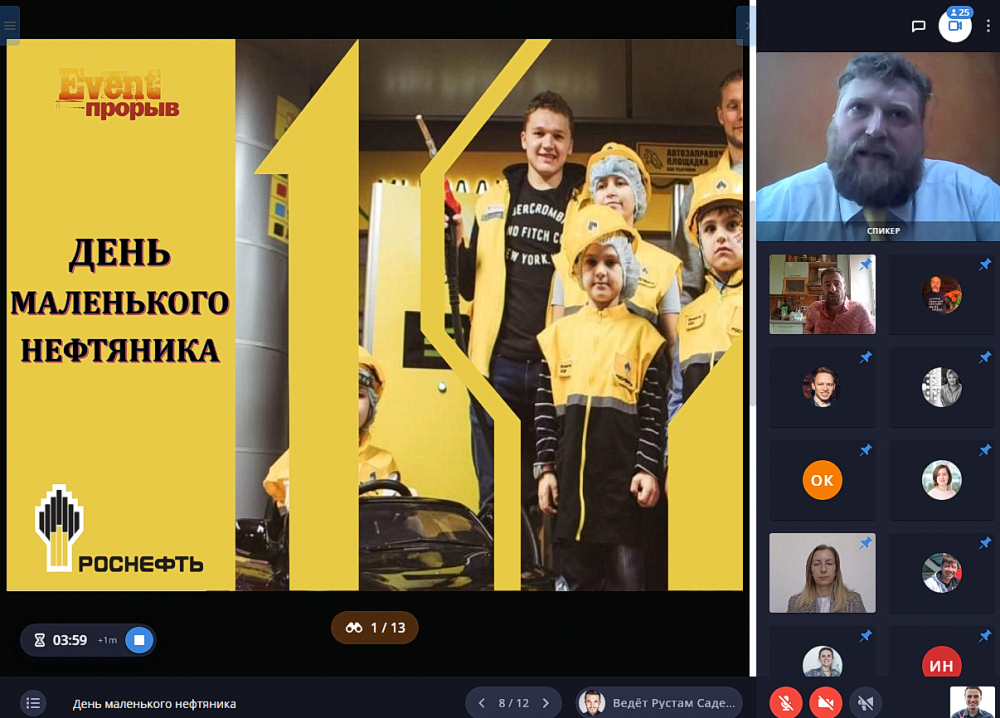The image size is (1000, 718).
Task: Open the chat panel icon
Action: [x=918, y=26]
